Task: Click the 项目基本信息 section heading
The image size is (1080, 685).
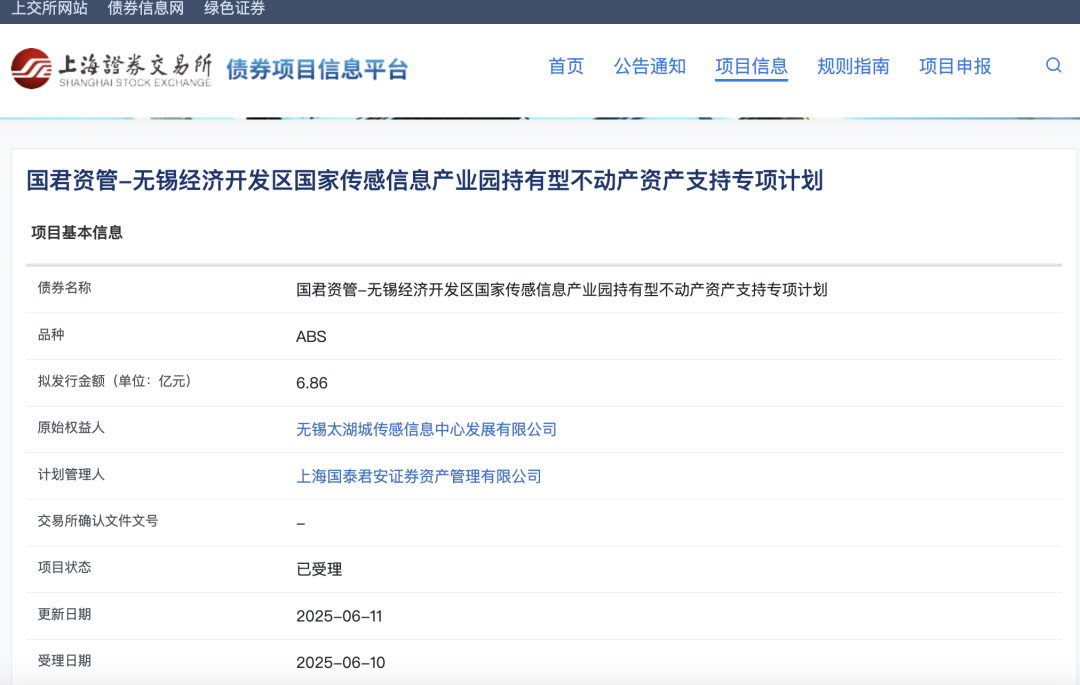Action: click(77, 233)
